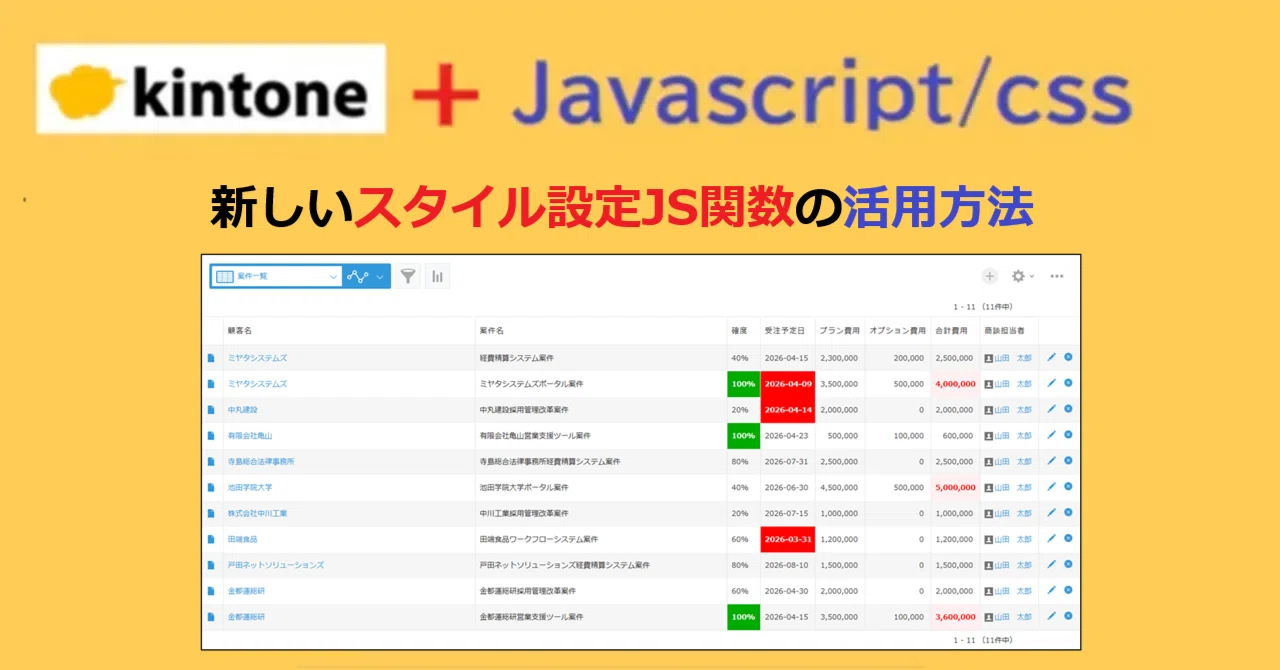The image size is (1280, 670).
Task: Open the filter funnel icon
Action: [x=408, y=276]
